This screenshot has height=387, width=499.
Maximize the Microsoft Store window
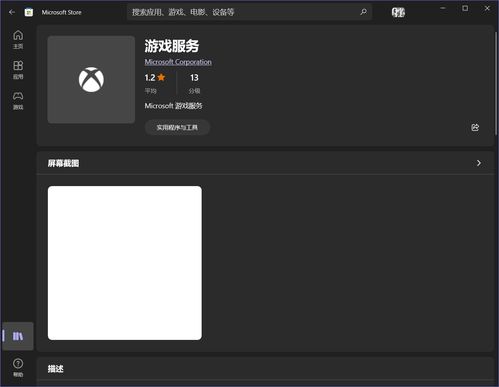[465, 8]
